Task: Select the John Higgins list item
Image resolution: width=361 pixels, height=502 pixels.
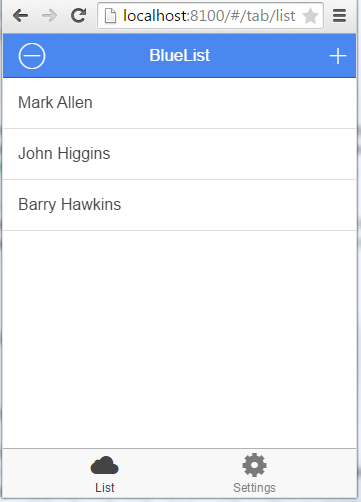Action: pos(180,154)
